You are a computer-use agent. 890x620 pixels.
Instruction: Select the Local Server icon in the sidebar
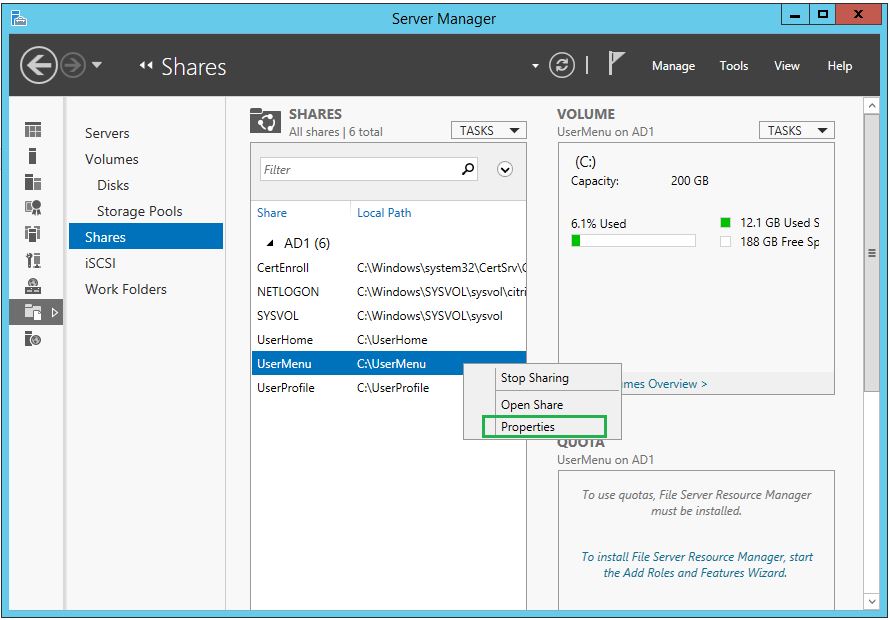click(x=33, y=156)
